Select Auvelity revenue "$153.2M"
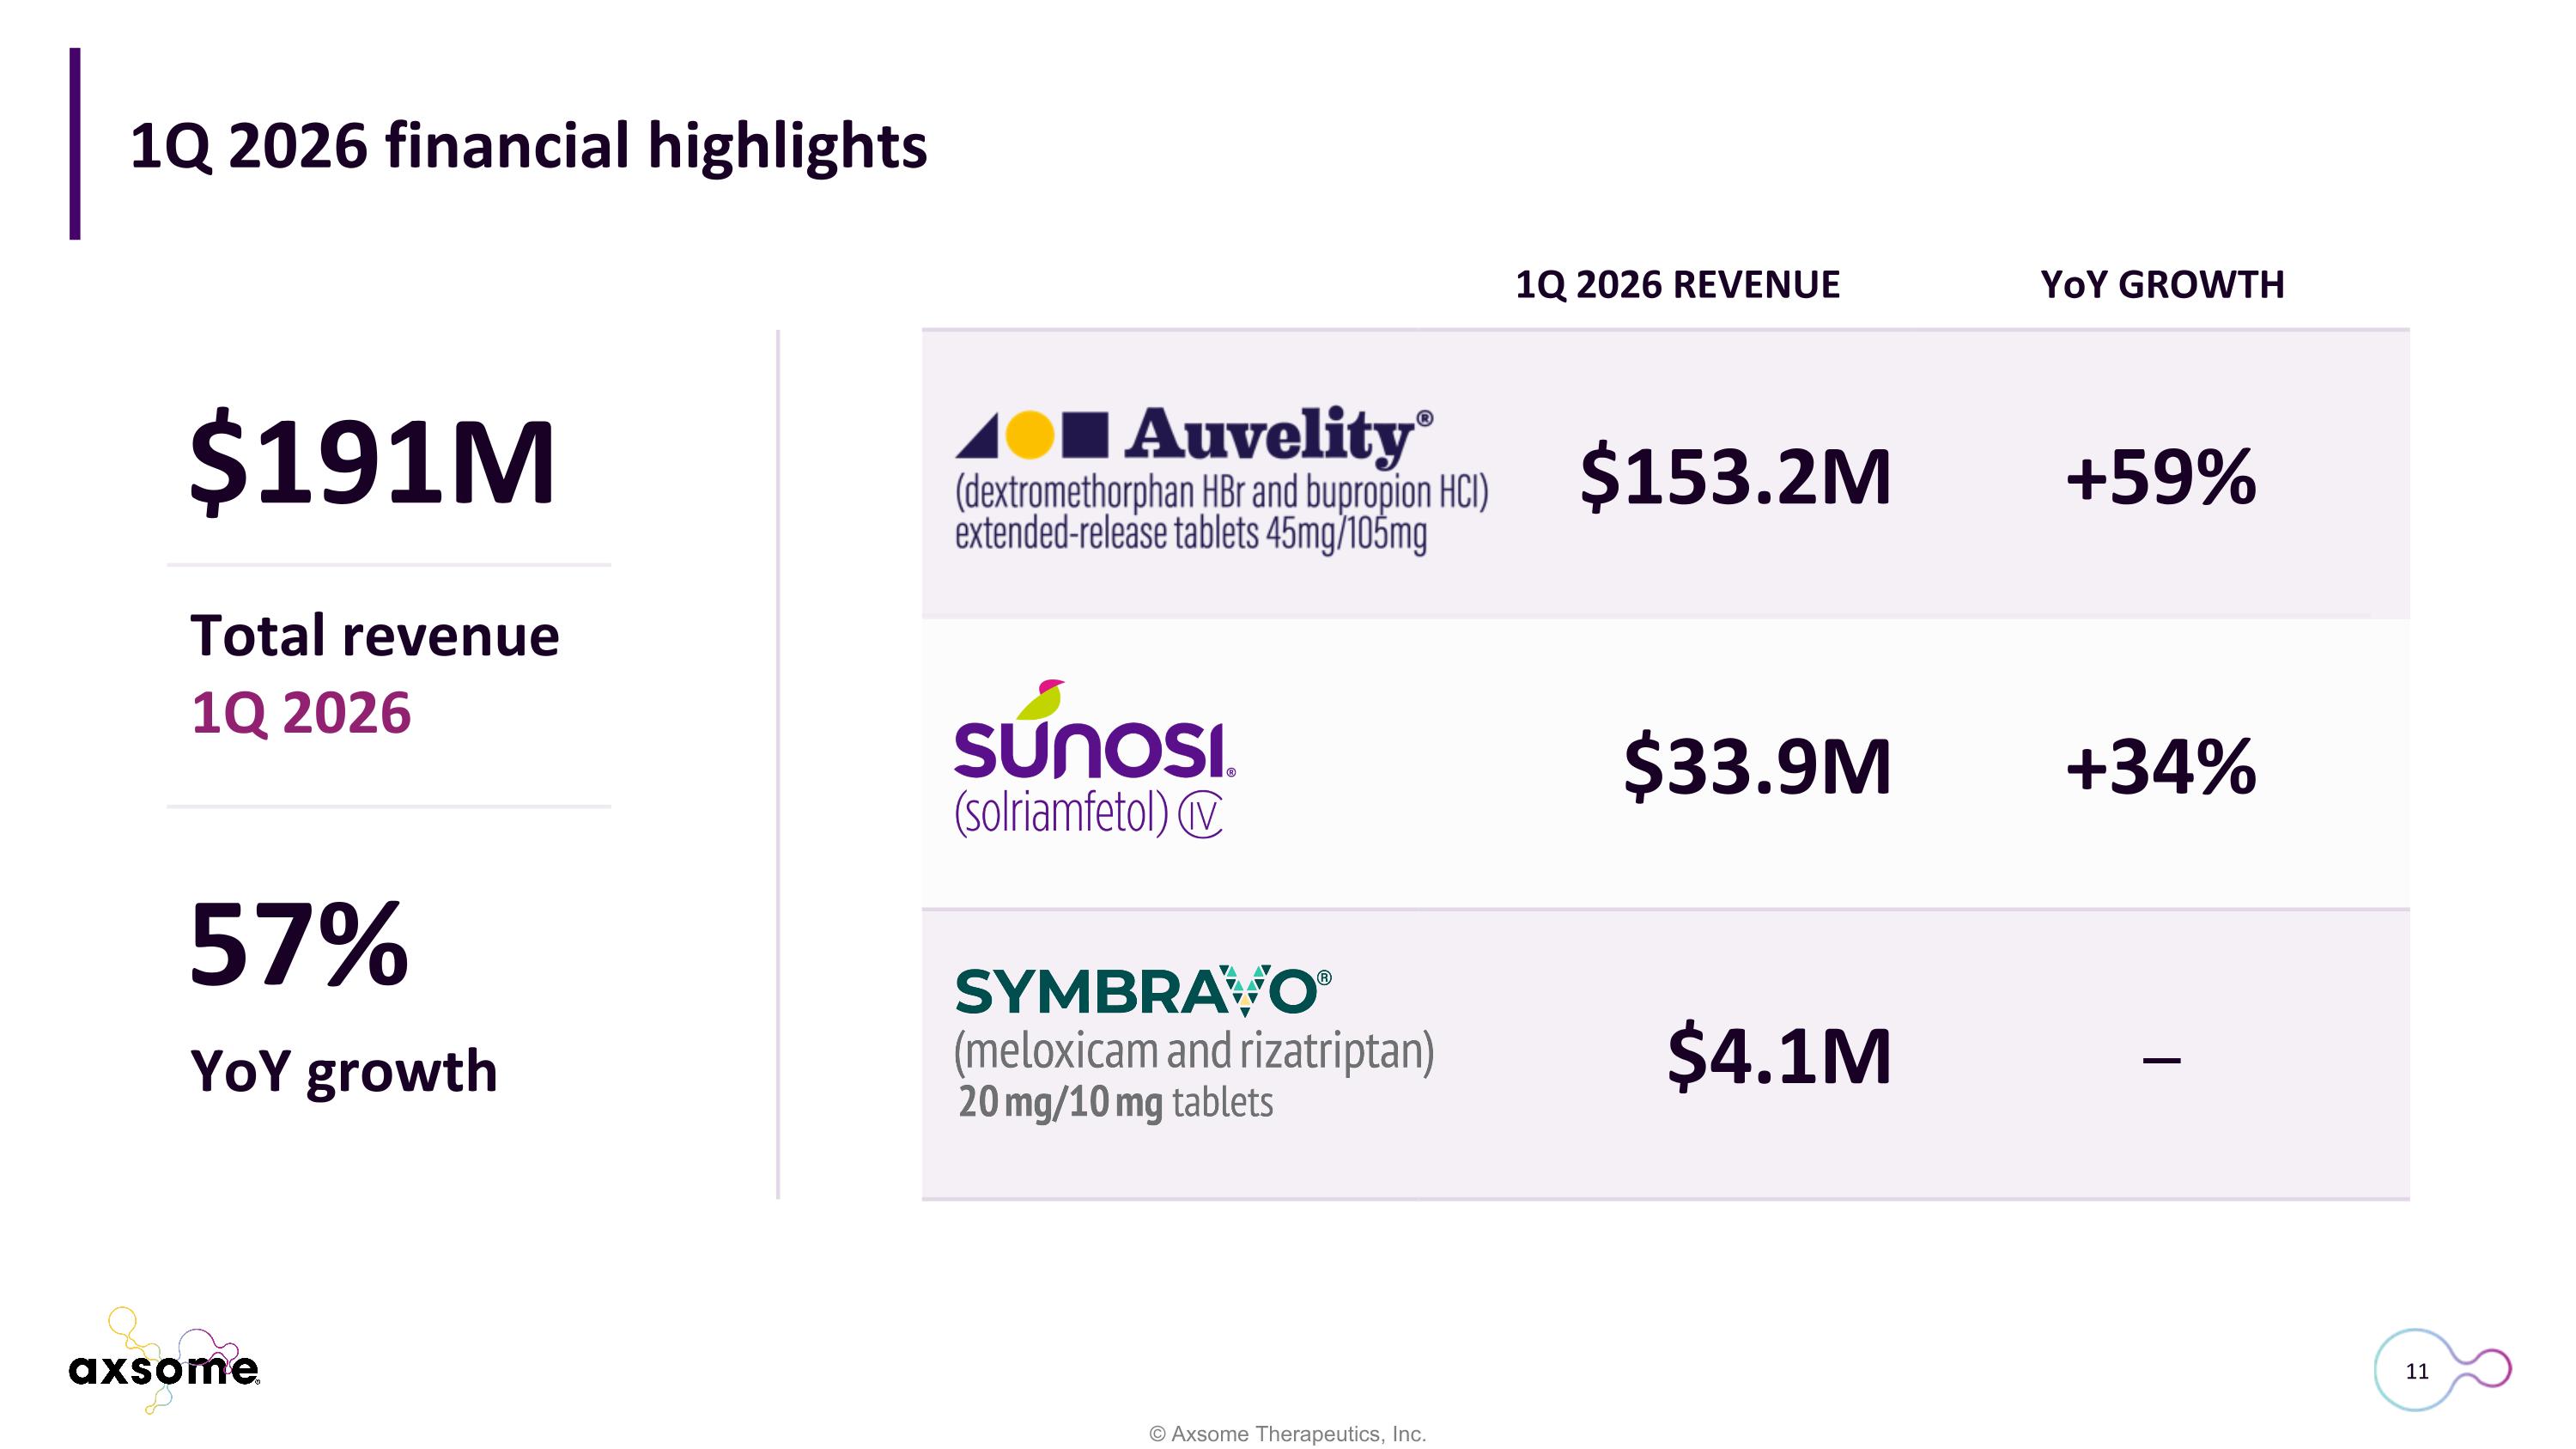The height and width of the screenshot is (1449, 2576). [1736, 477]
